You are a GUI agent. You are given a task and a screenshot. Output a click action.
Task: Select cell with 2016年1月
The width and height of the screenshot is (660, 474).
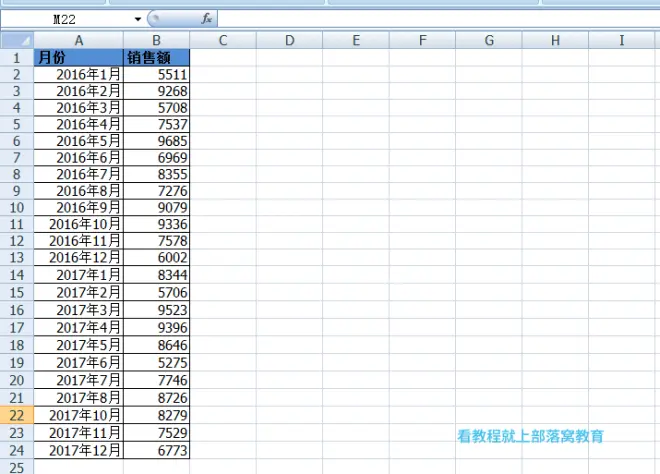click(x=79, y=75)
